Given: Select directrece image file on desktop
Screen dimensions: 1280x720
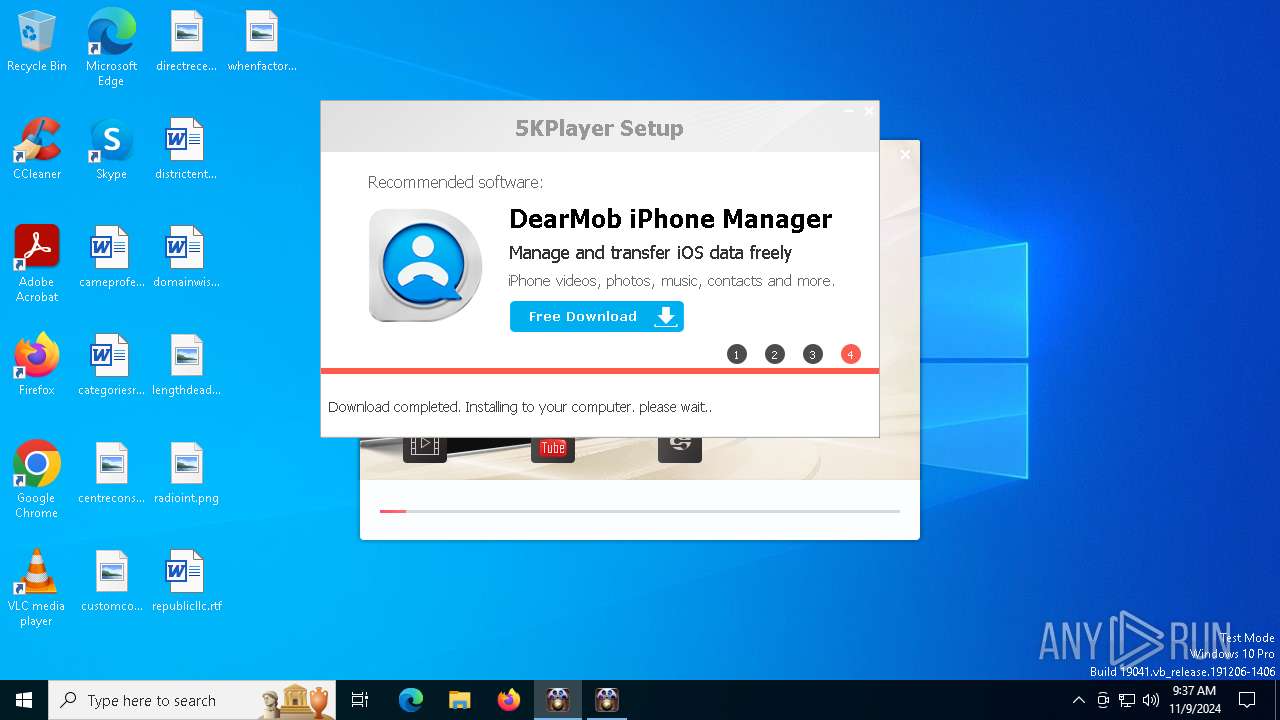Looking at the screenshot, I should point(186,41).
